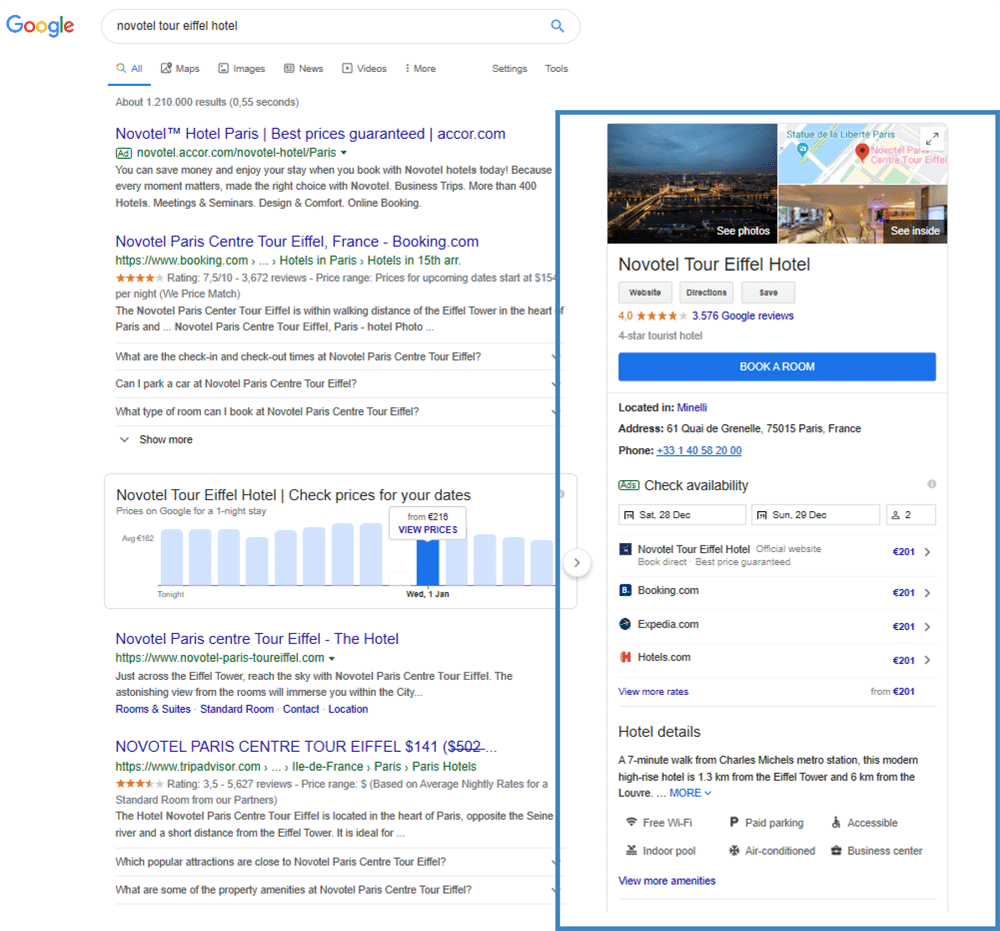Click the blue search magnifier icon
Image resolution: width=1000 pixels, height=931 pixels.
pyautogui.click(x=557, y=26)
